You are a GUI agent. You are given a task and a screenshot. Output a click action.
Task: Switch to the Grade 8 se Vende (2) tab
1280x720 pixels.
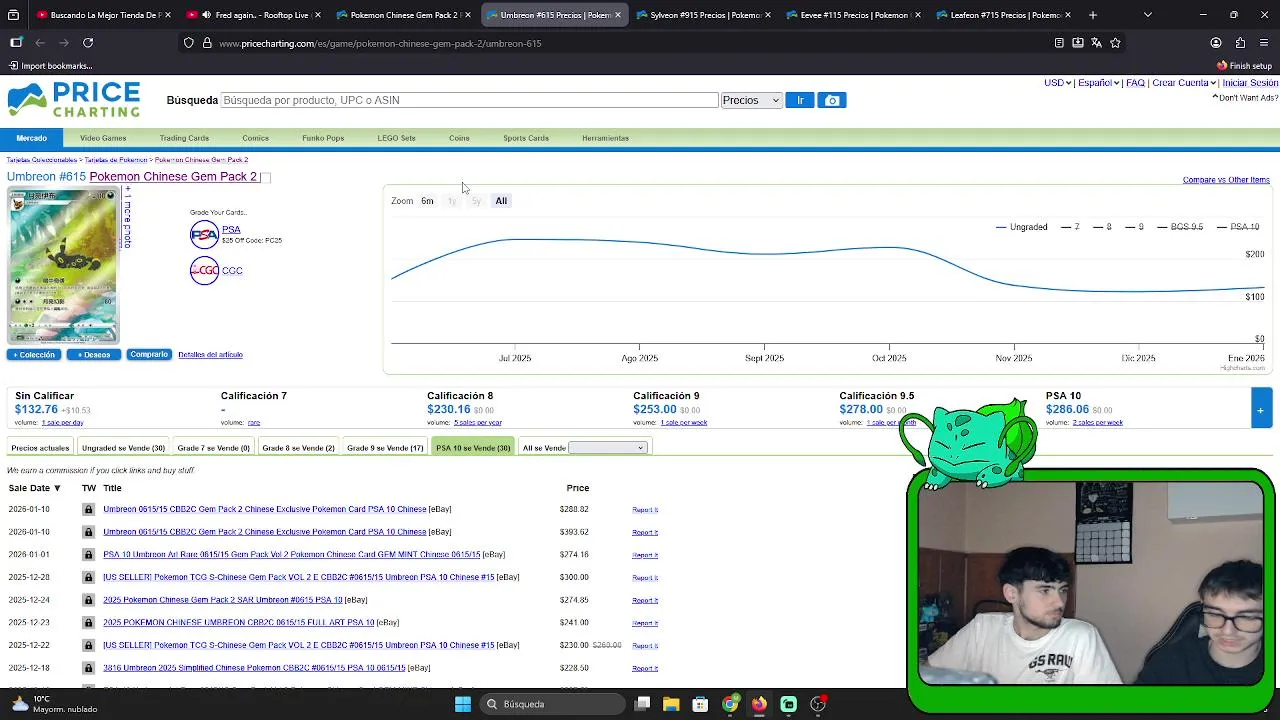(x=298, y=448)
